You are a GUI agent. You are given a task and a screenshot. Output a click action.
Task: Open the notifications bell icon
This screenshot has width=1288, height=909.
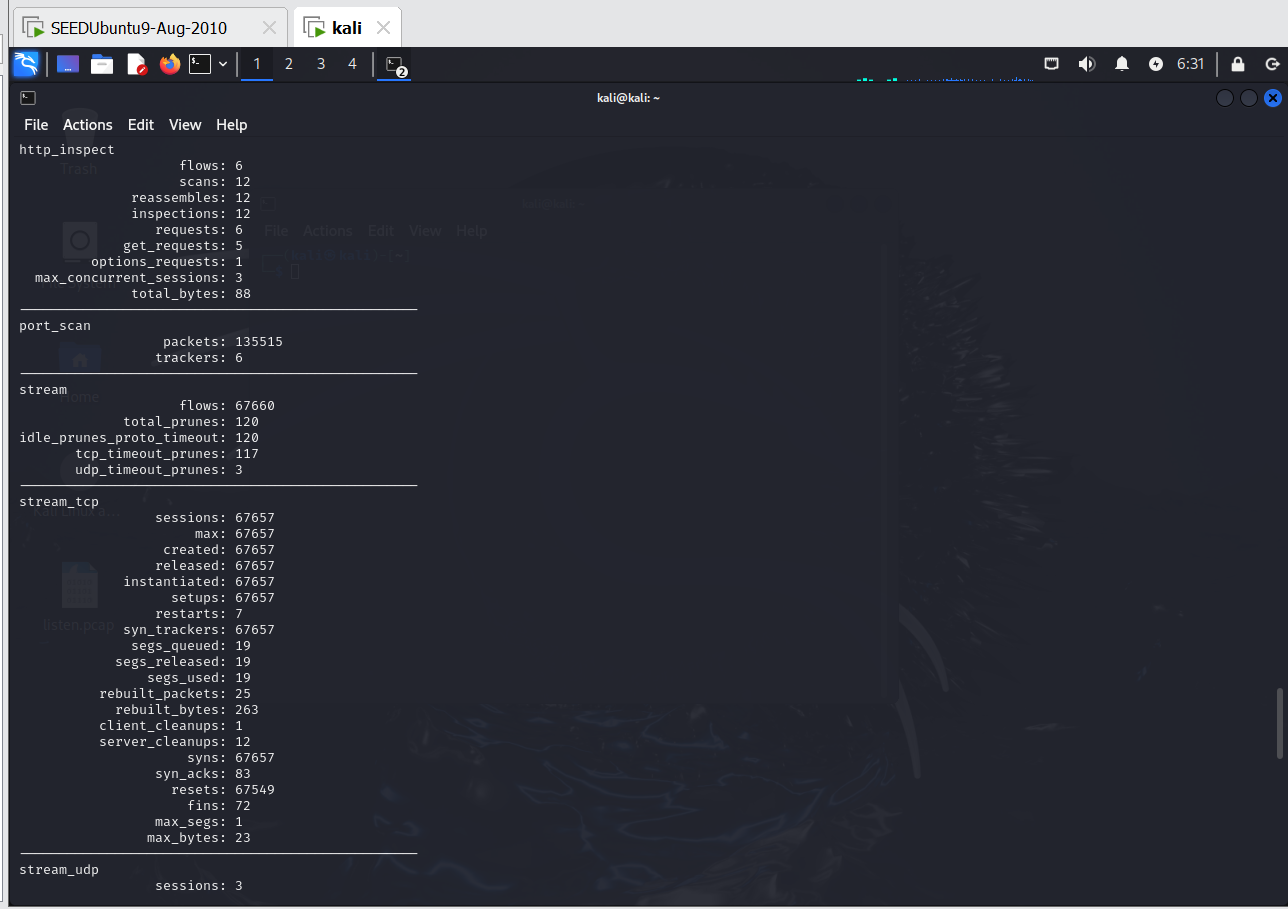coord(1122,64)
